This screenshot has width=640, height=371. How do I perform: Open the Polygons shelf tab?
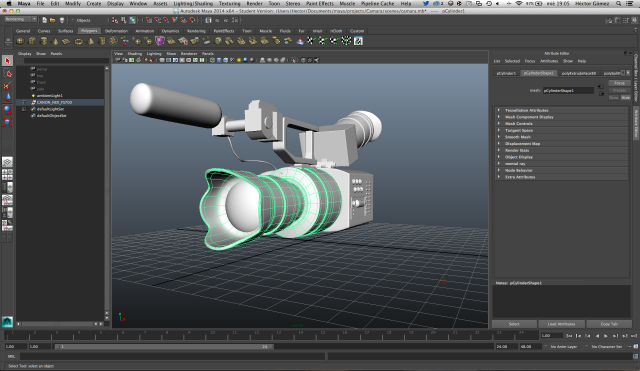[89, 31]
